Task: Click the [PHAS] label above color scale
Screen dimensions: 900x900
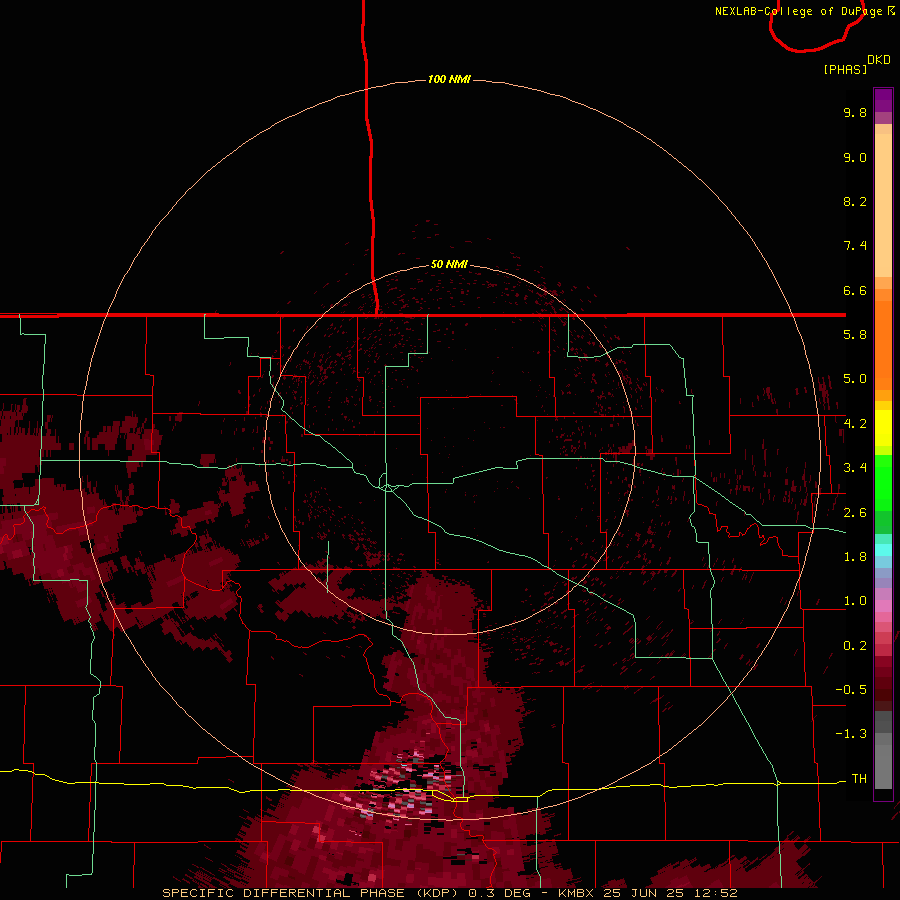Action: click(x=845, y=69)
